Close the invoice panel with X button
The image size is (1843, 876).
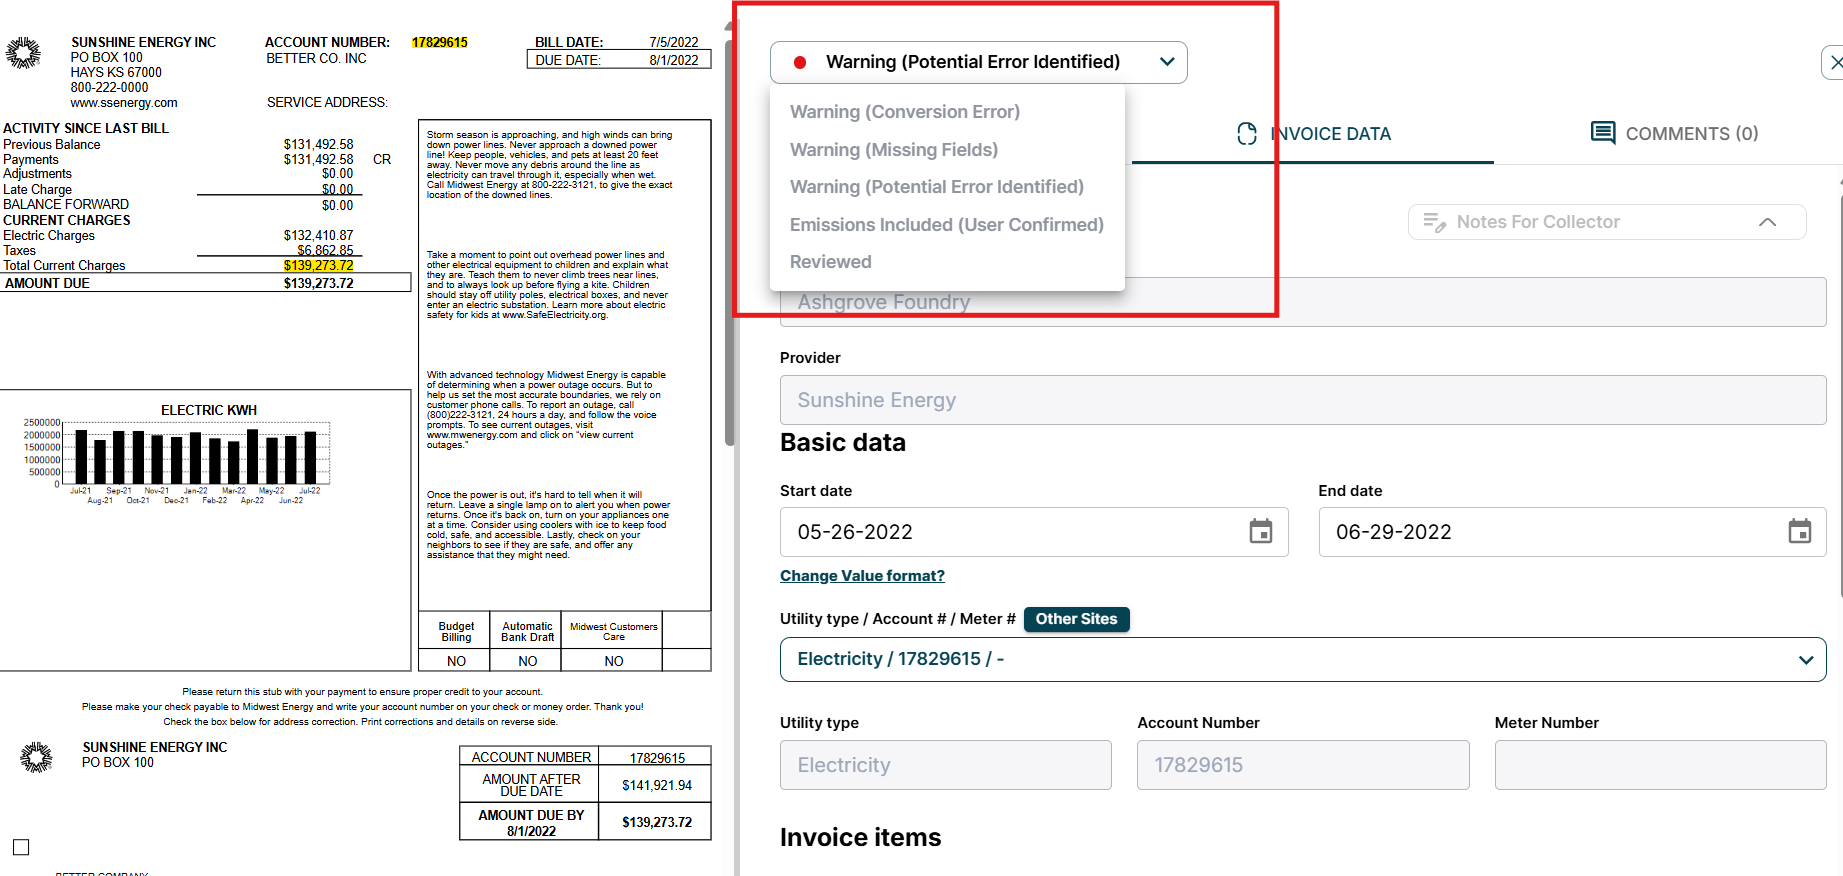(1834, 63)
